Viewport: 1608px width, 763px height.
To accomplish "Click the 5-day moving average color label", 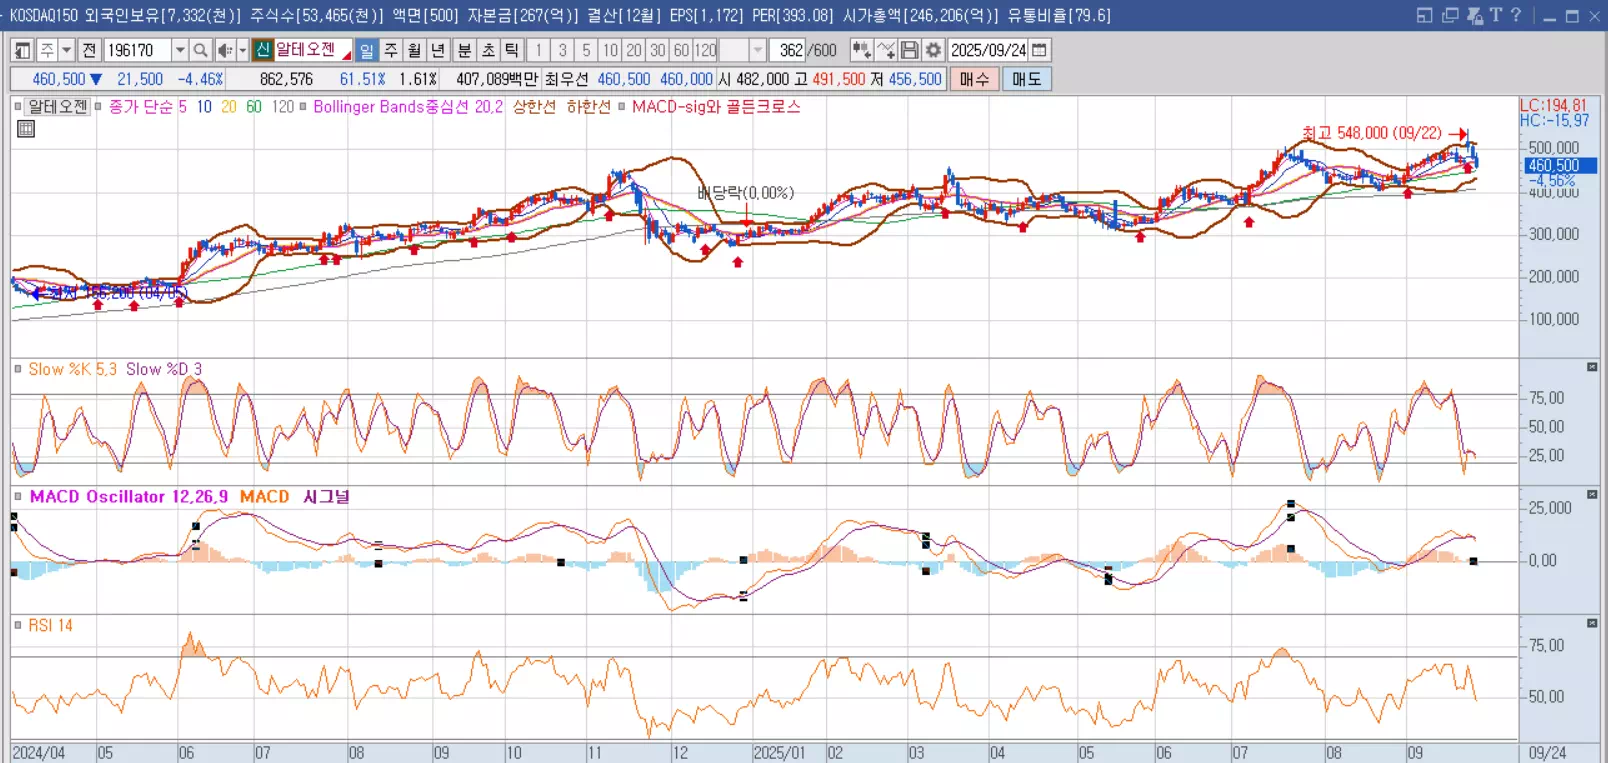I will pos(183,106).
